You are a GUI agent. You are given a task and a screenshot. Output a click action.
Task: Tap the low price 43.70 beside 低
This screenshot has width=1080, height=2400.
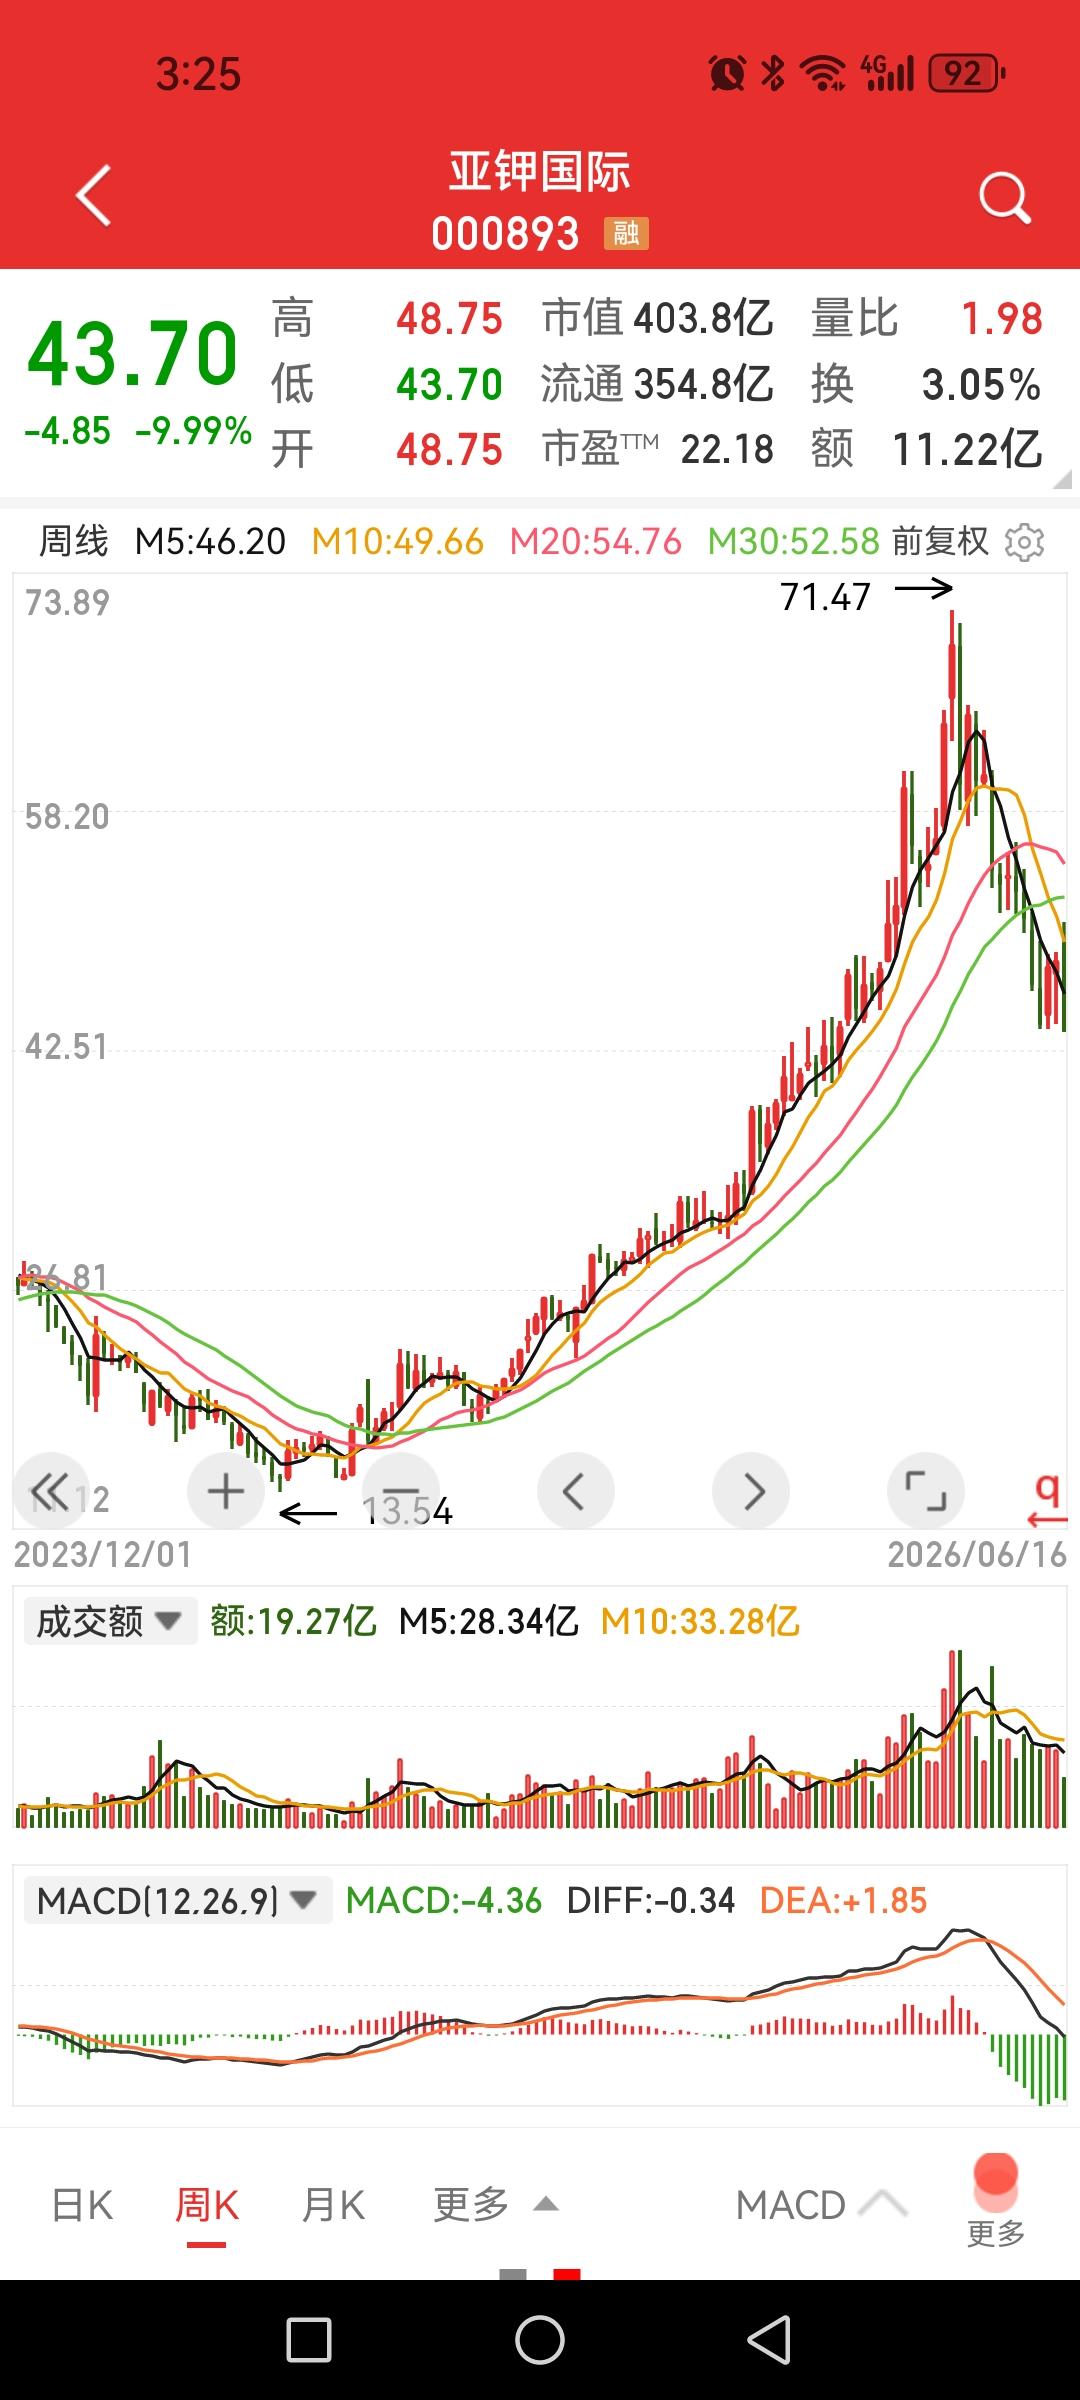pos(449,384)
